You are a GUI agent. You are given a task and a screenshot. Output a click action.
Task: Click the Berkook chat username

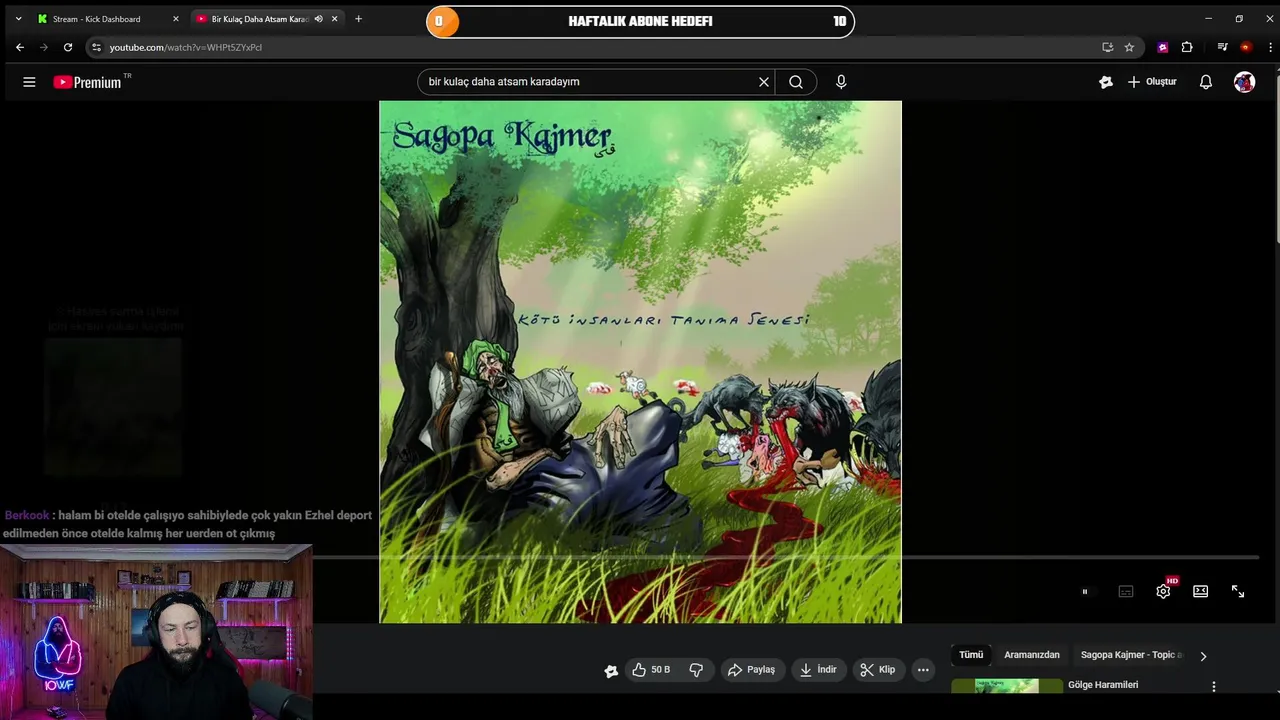(27, 516)
